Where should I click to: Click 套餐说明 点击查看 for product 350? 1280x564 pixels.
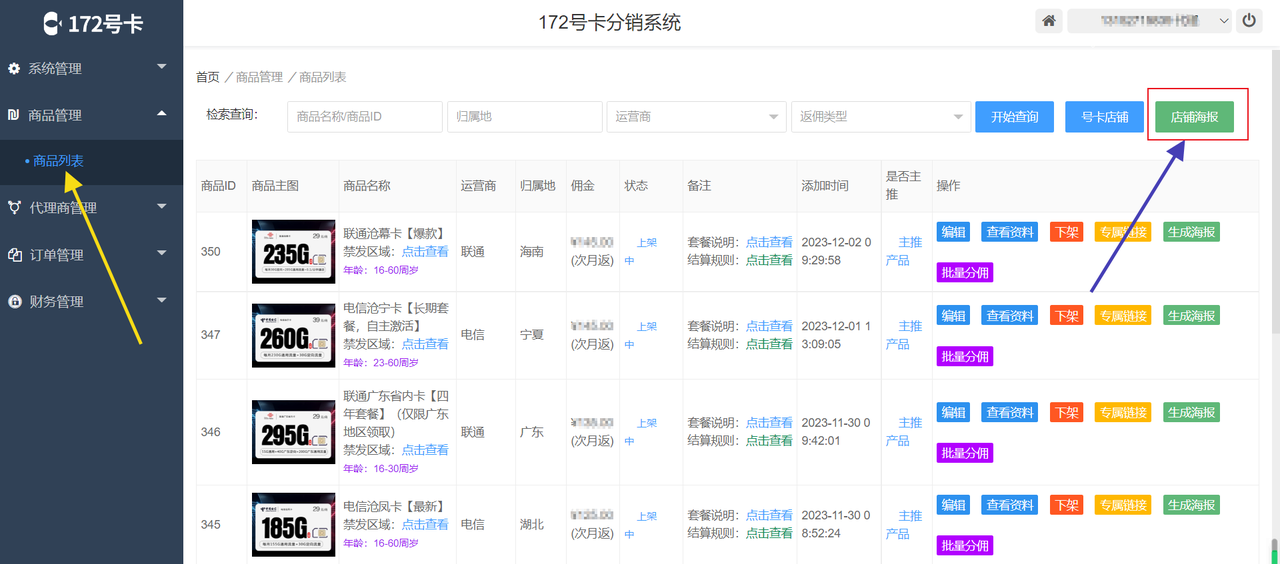pyautogui.click(x=769, y=242)
